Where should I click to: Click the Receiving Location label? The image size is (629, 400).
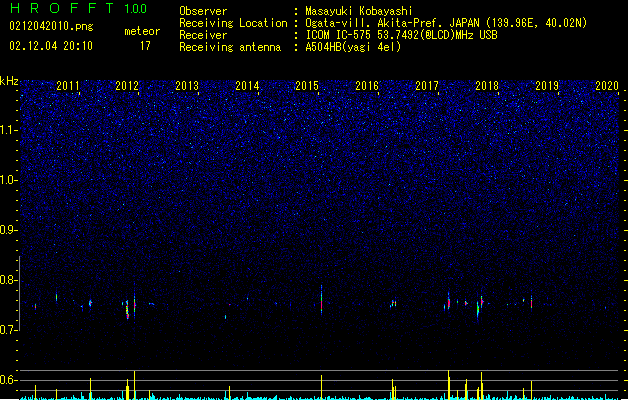pyautogui.click(x=233, y=23)
